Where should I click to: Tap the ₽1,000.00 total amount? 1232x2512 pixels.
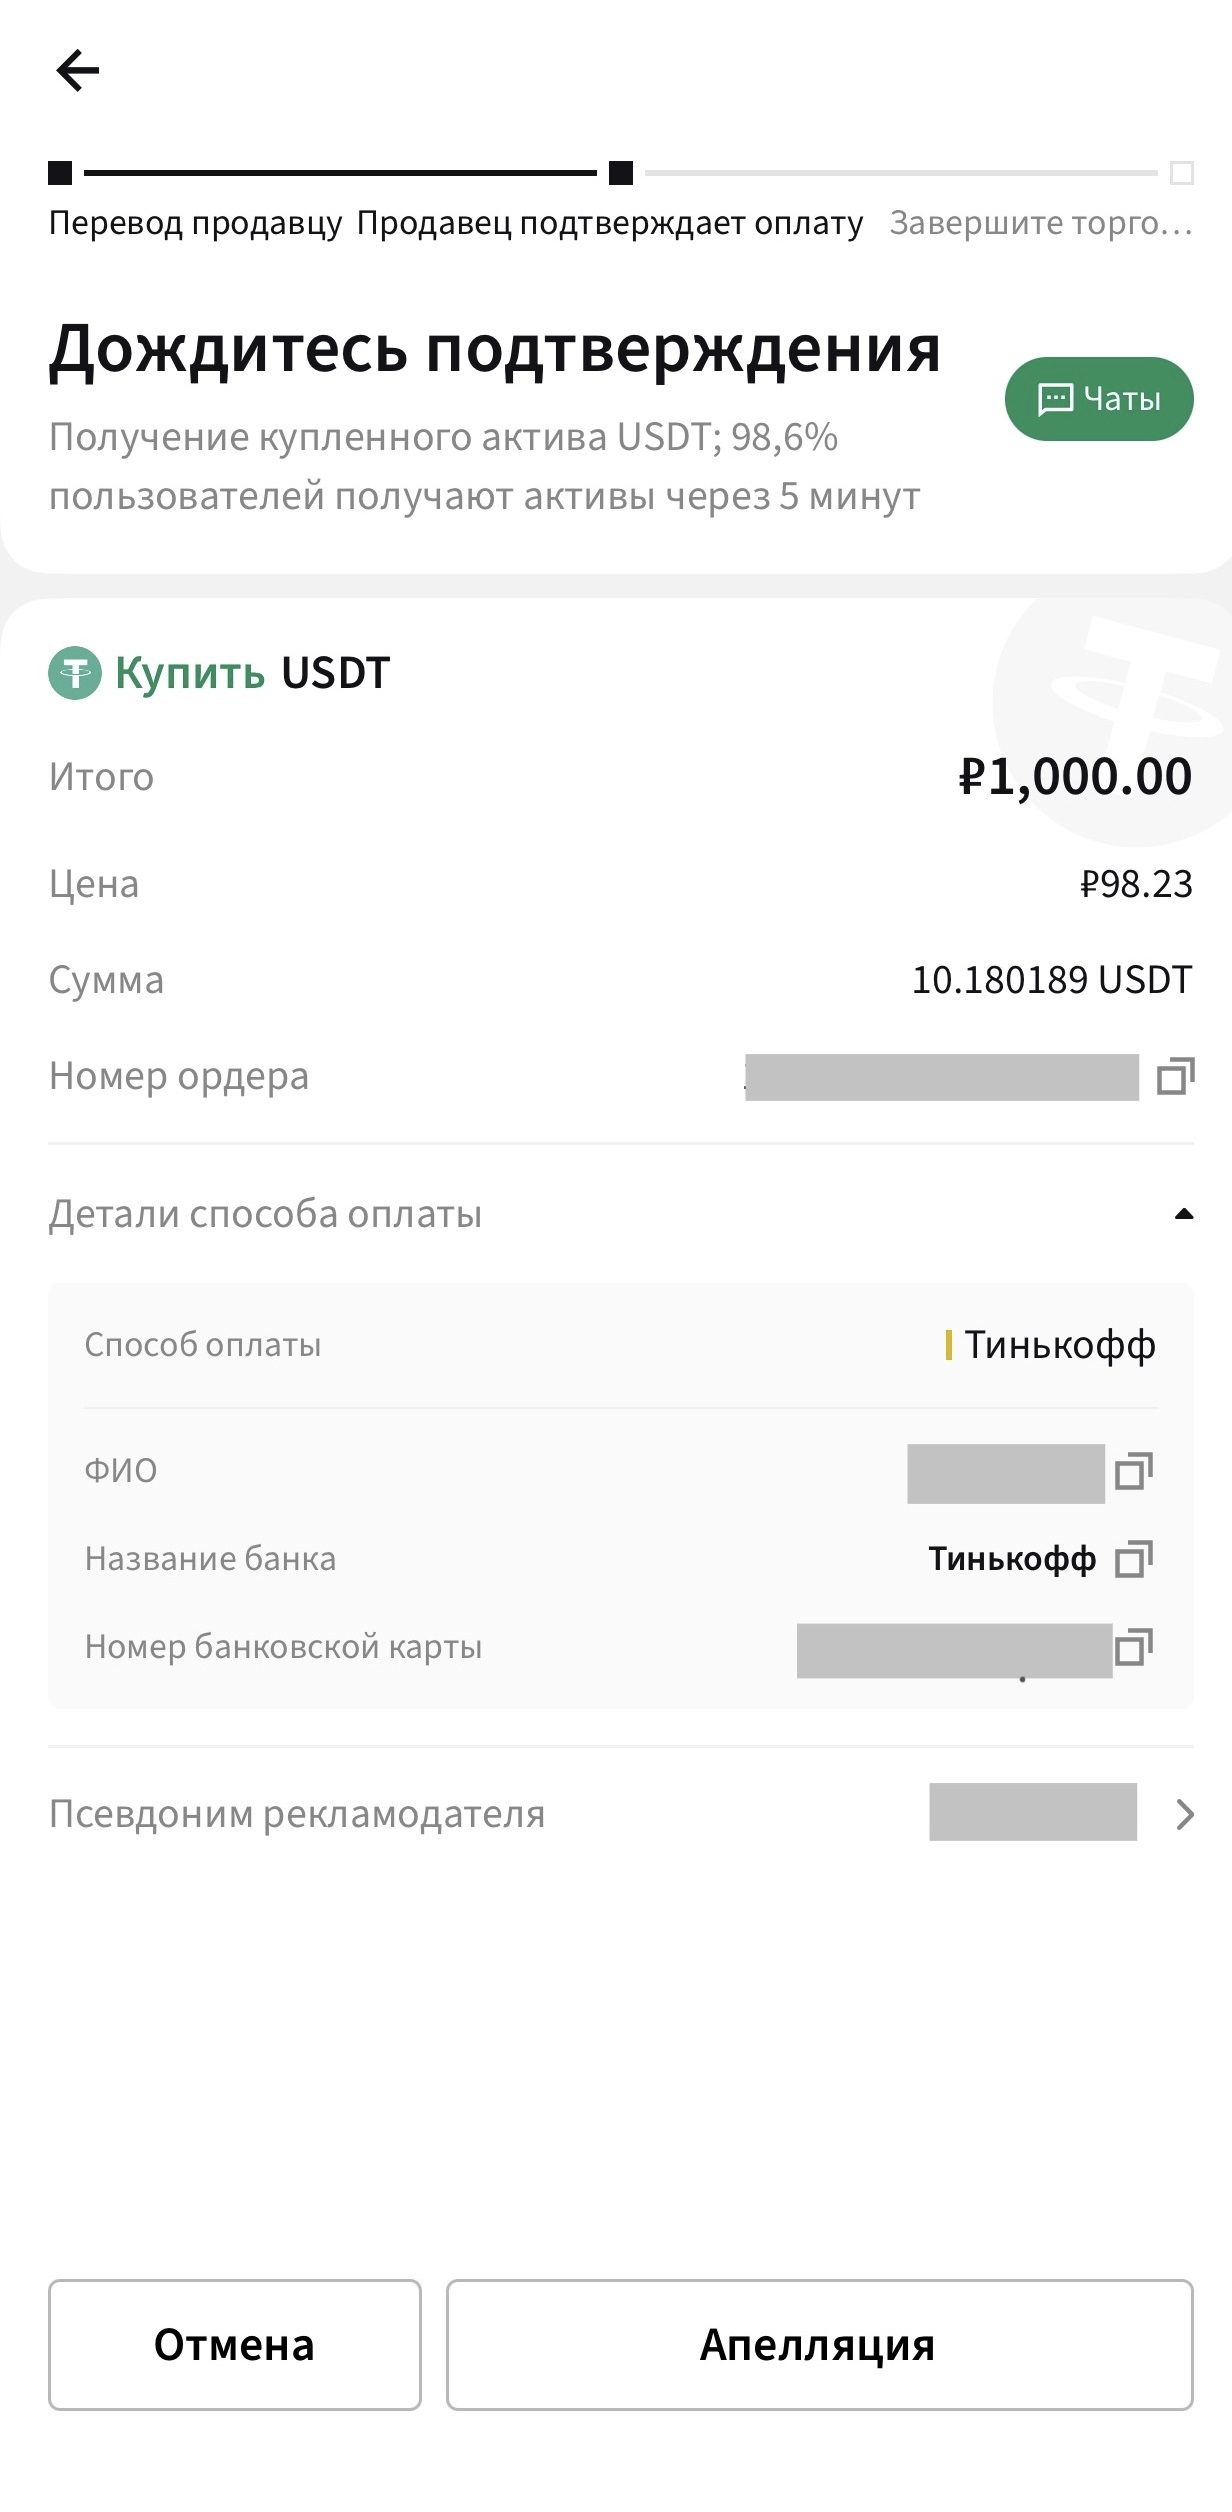coord(1075,777)
